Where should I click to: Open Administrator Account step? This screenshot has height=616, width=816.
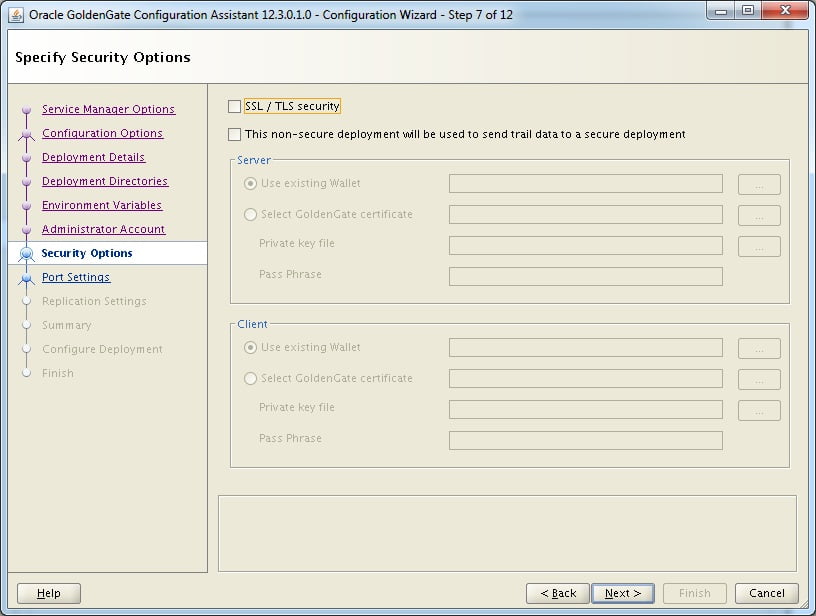click(x=104, y=229)
